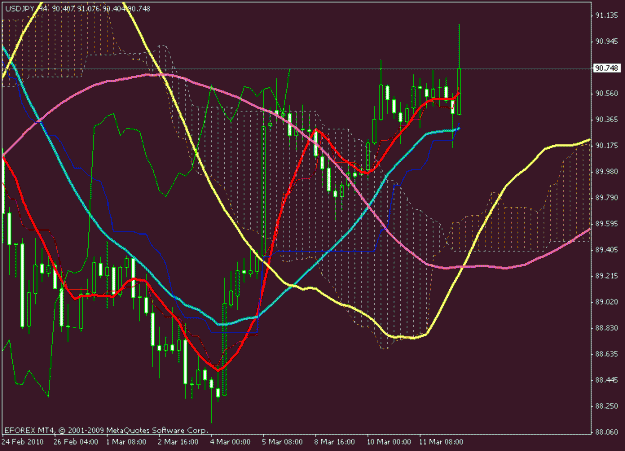Click the 89.020 price scale label
625x451 pixels.
pyautogui.click(x=607, y=302)
